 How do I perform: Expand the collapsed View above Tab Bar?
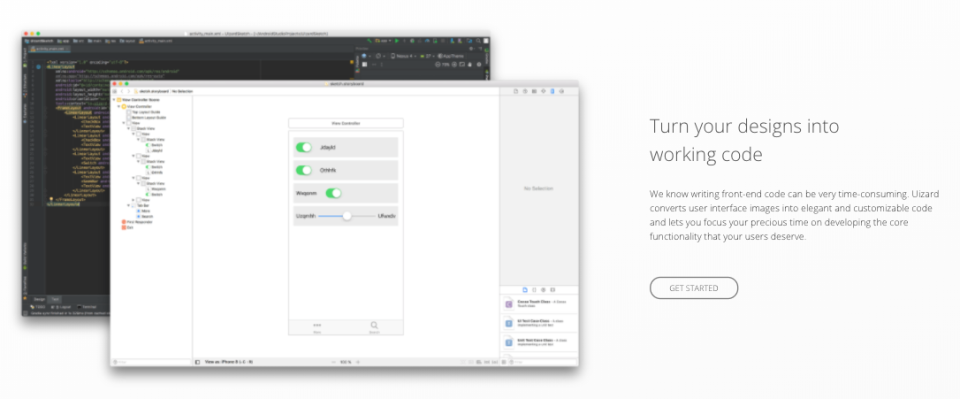[133, 200]
